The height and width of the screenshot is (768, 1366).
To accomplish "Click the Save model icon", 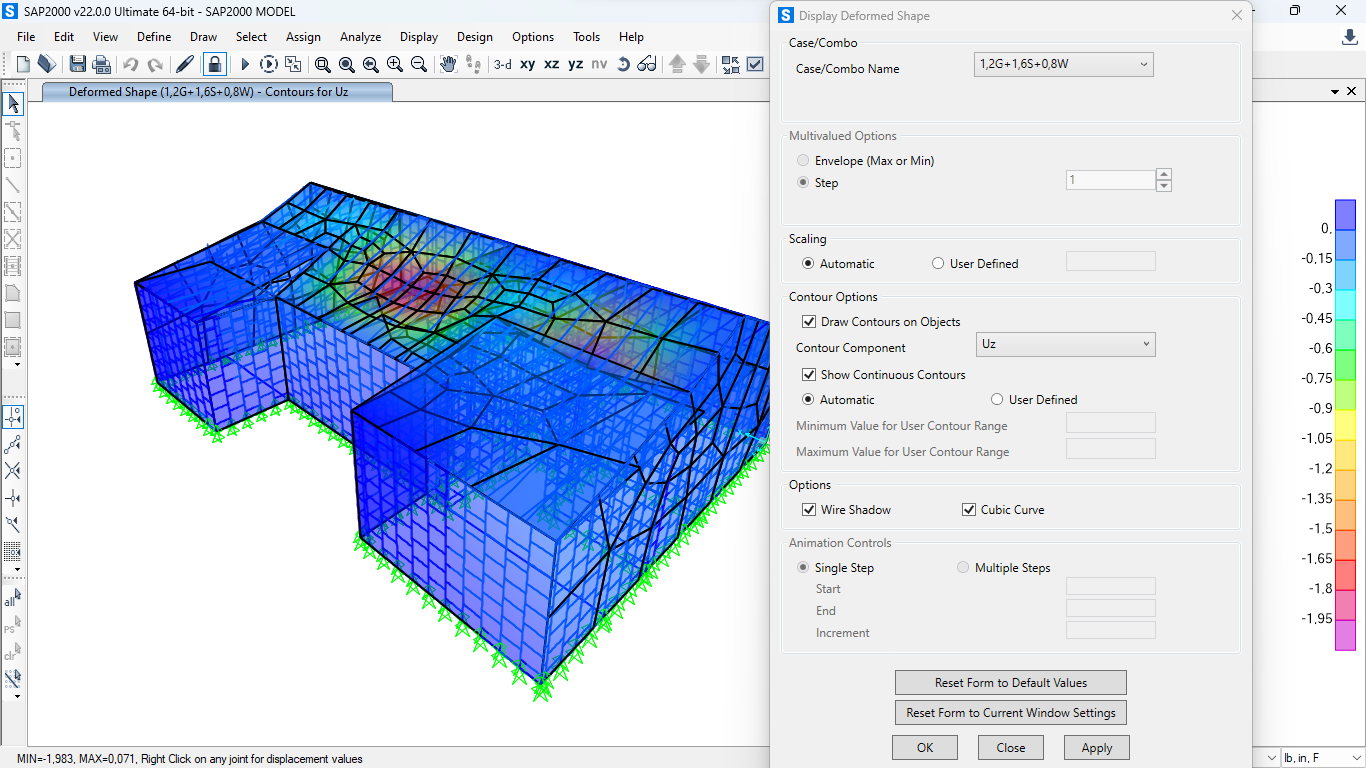I will point(77,64).
